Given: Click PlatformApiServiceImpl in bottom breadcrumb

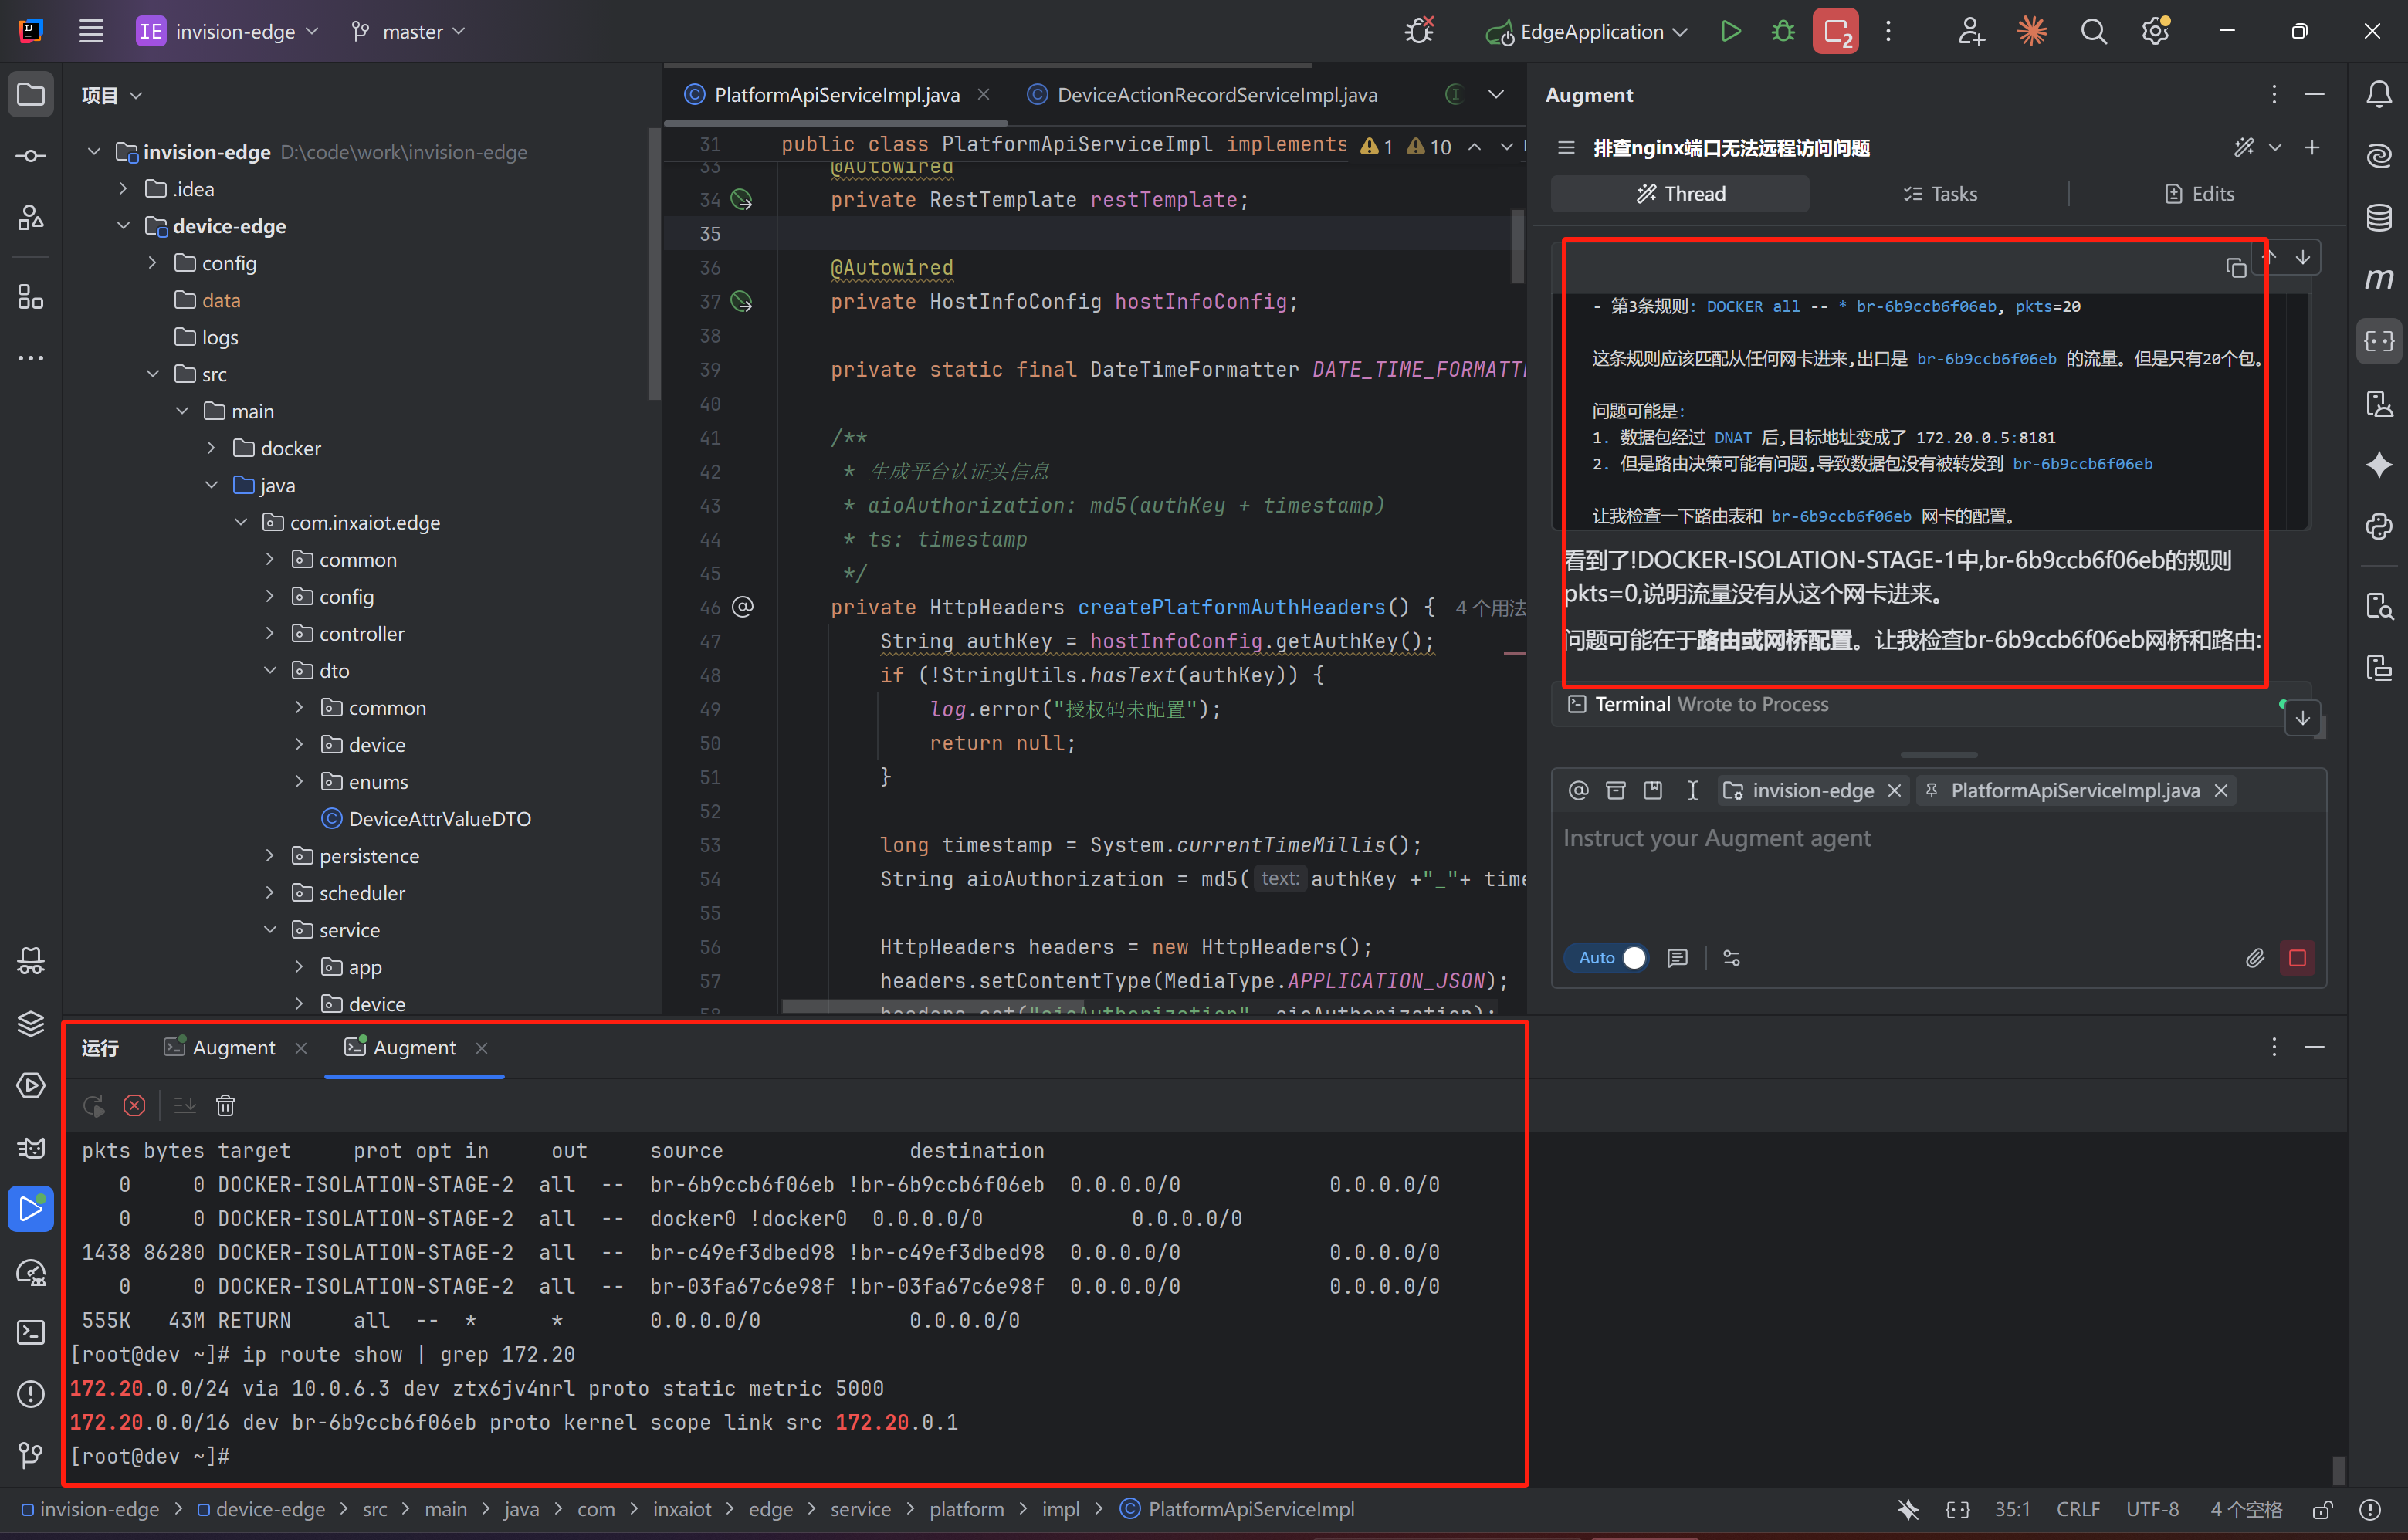Looking at the screenshot, I should [x=1250, y=1509].
